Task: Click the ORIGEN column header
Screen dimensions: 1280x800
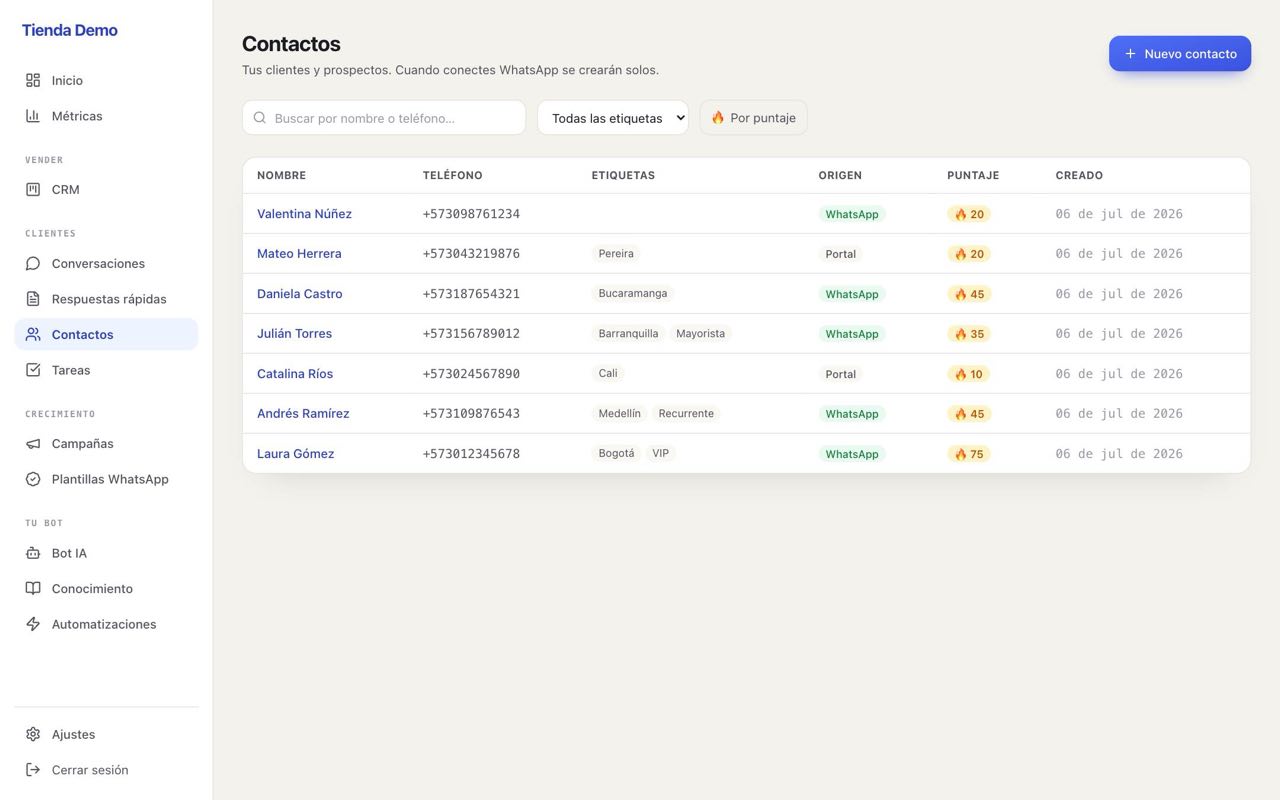Action: [x=840, y=176]
